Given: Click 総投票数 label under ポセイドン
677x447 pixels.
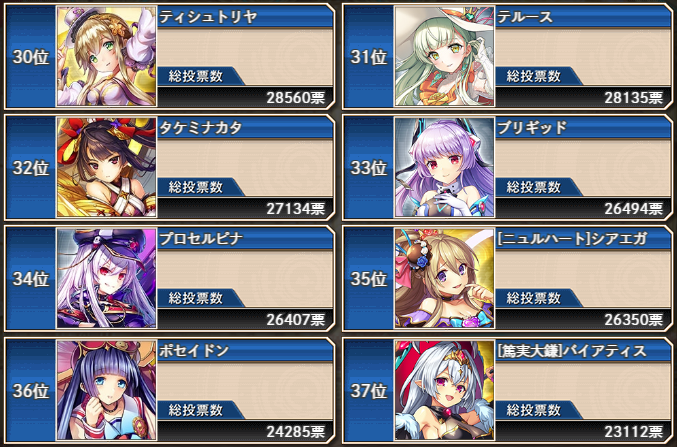Looking at the screenshot, I should tap(196, 410).
